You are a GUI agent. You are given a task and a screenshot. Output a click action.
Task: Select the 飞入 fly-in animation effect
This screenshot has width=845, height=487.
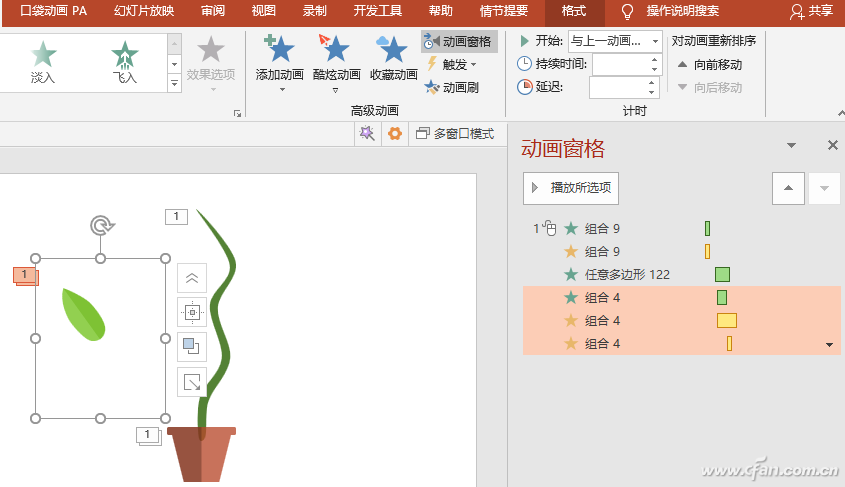[x=124, y=62]
